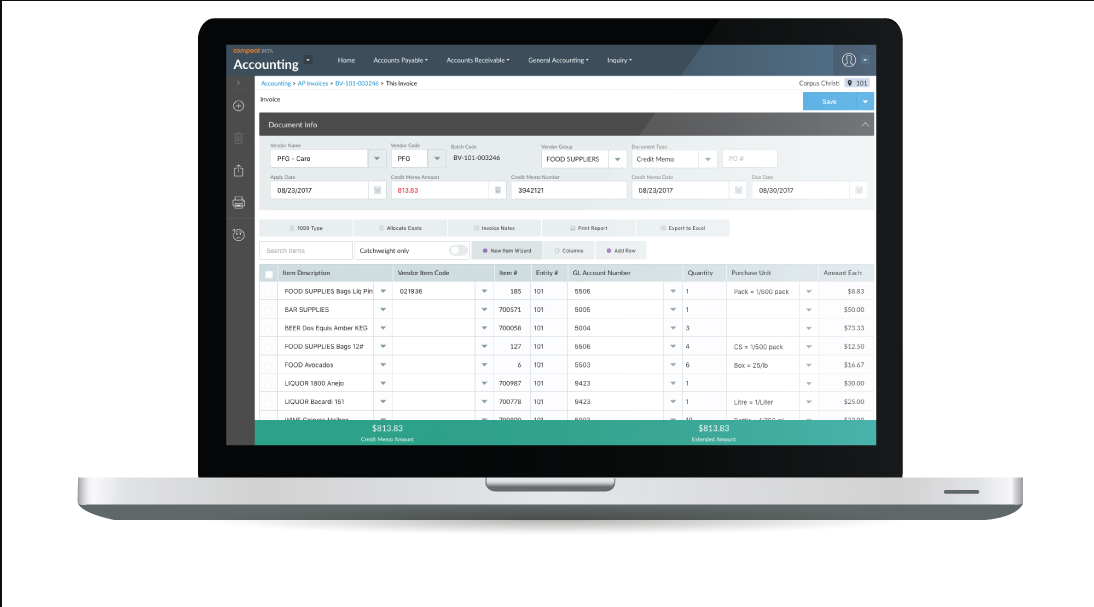1094x607 pixels.
Task: Click the Save button
Action: pyautogui.click(x=828, y=101)
